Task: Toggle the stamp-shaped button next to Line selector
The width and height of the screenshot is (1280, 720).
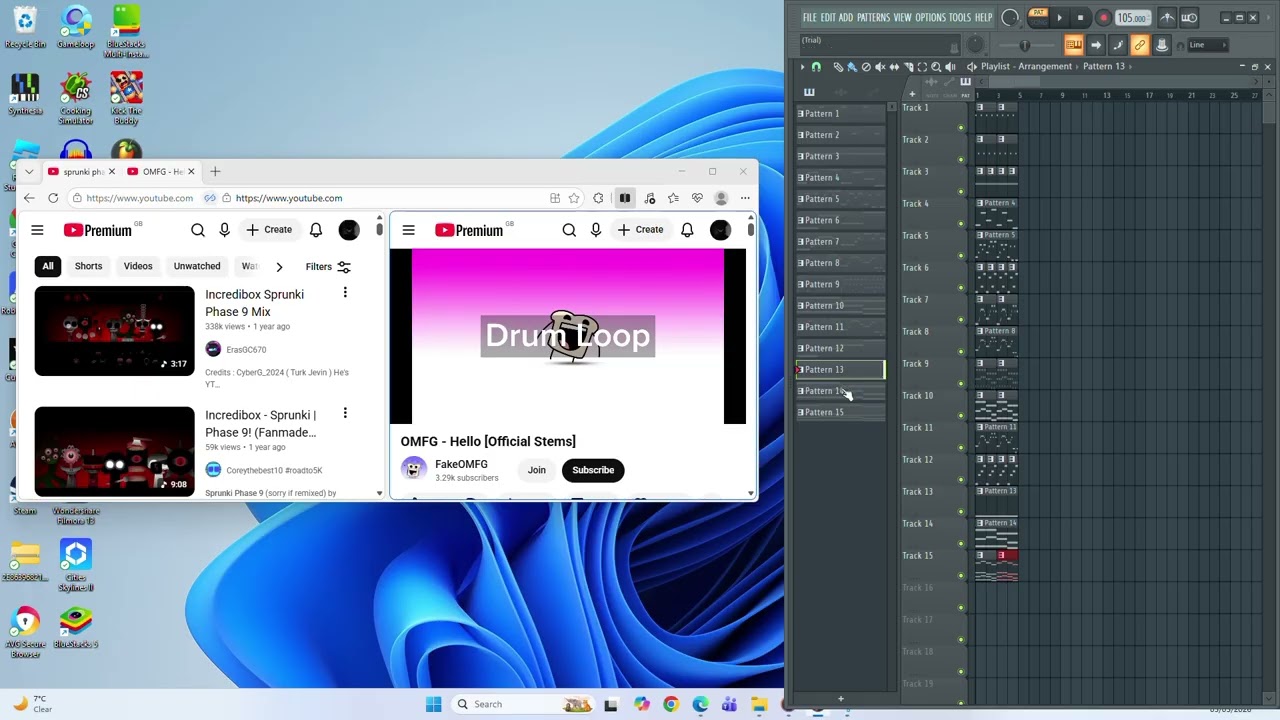Action: 1162,45
